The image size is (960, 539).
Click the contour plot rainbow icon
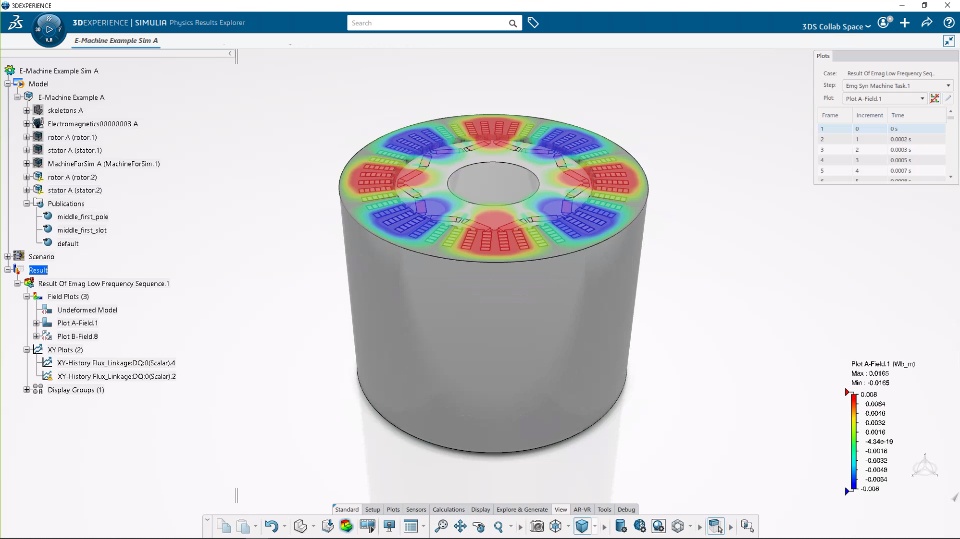[x=347, y=526]
